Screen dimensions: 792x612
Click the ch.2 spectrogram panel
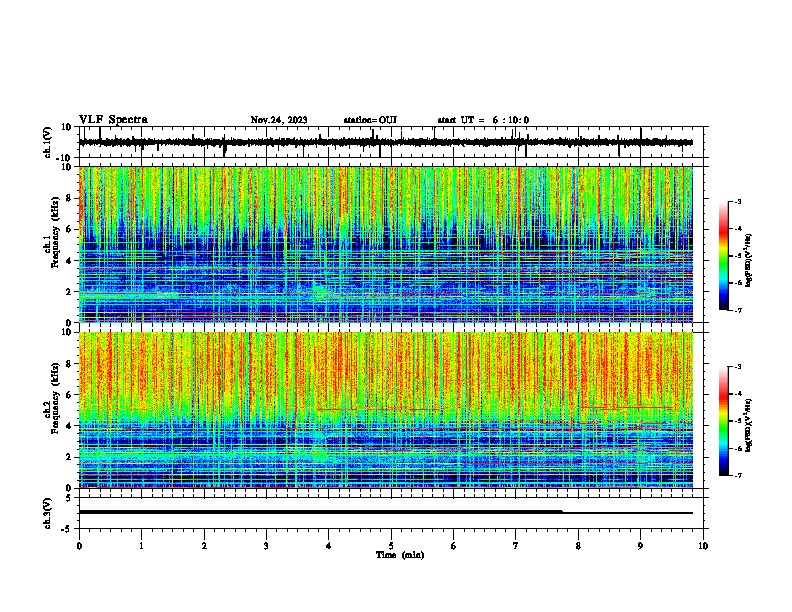(x=385, y=410)
